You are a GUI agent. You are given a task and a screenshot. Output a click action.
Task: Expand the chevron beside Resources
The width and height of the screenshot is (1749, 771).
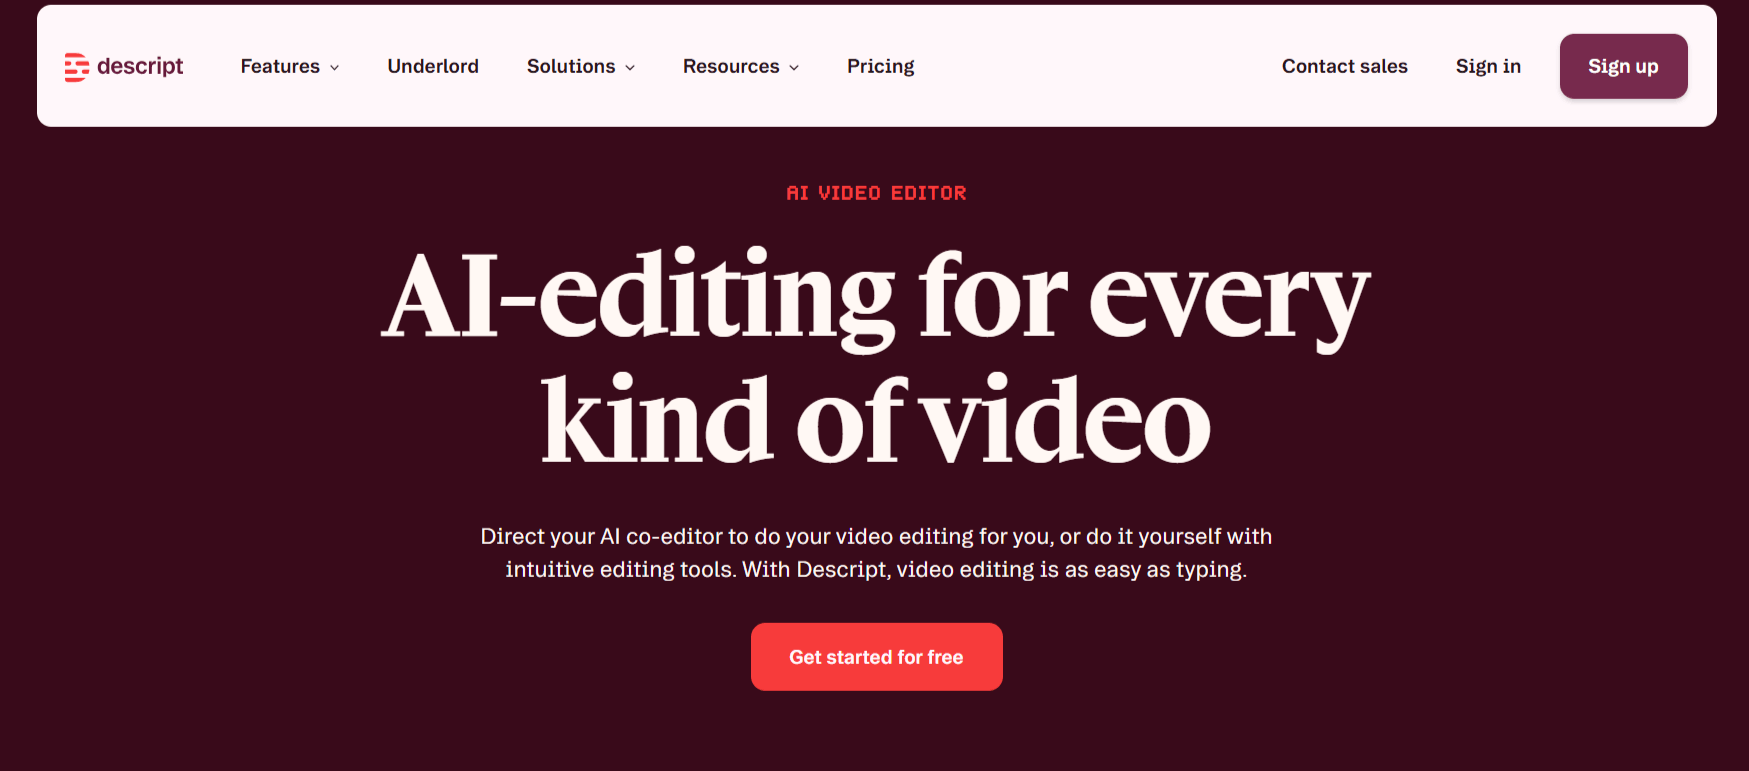(794, 68)
